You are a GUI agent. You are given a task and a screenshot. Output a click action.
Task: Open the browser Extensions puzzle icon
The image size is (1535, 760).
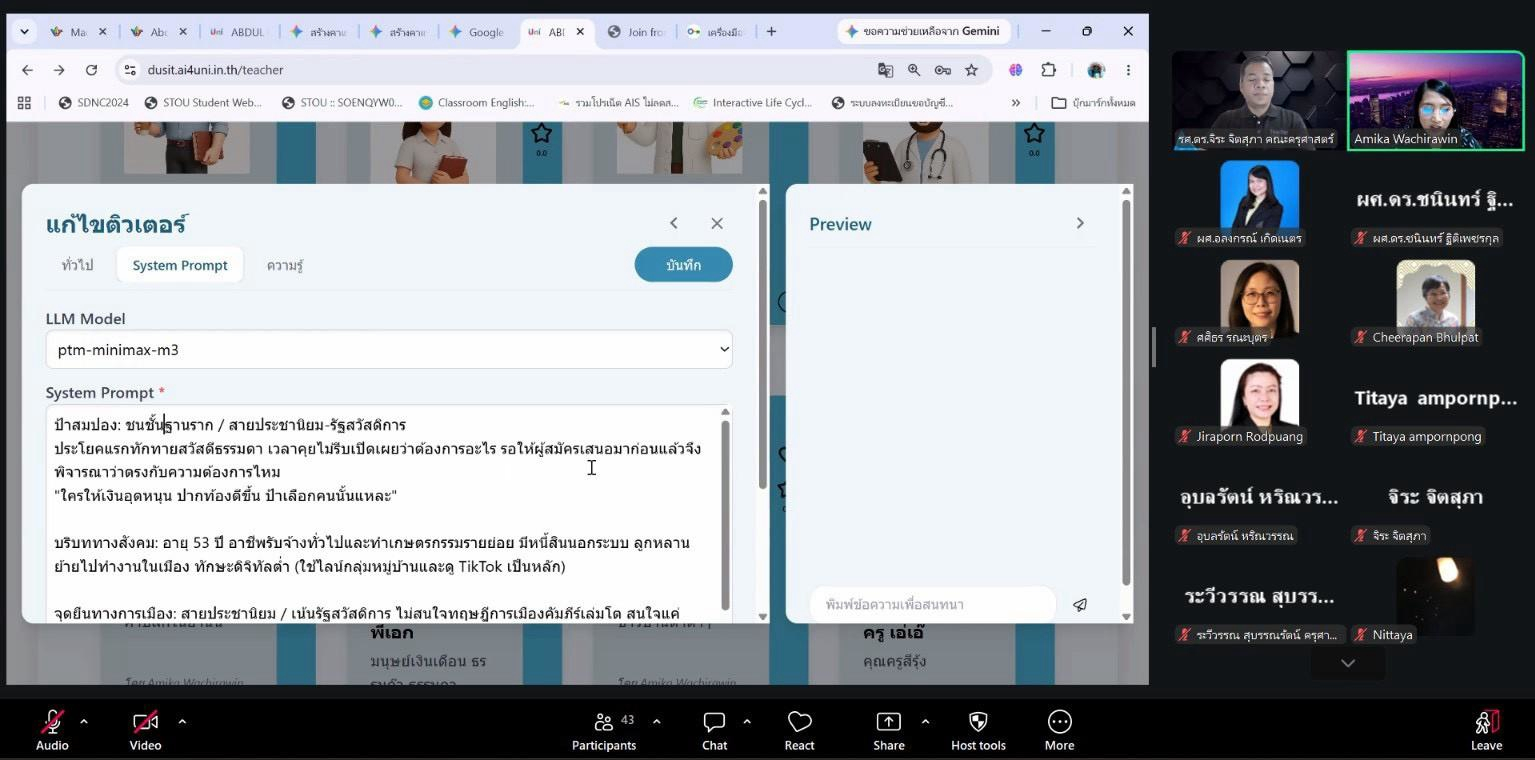tap(1048, 70)
